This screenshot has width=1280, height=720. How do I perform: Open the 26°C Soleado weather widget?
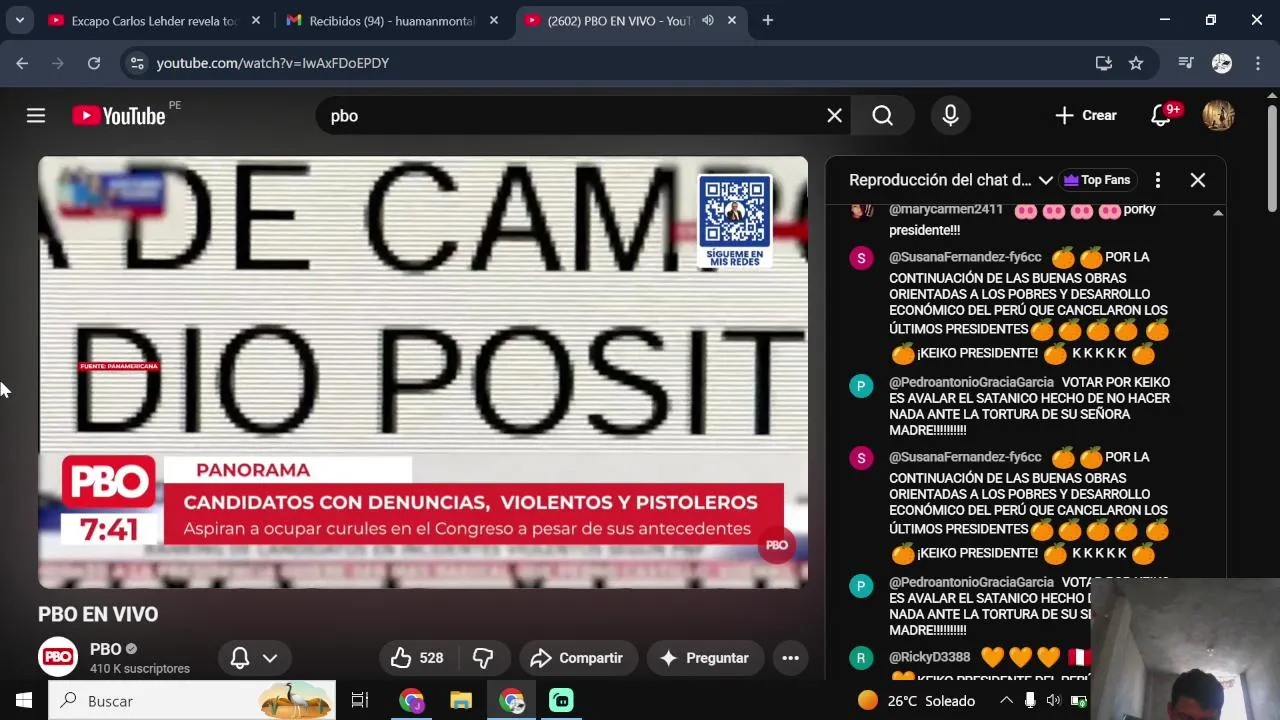(917, 701)
